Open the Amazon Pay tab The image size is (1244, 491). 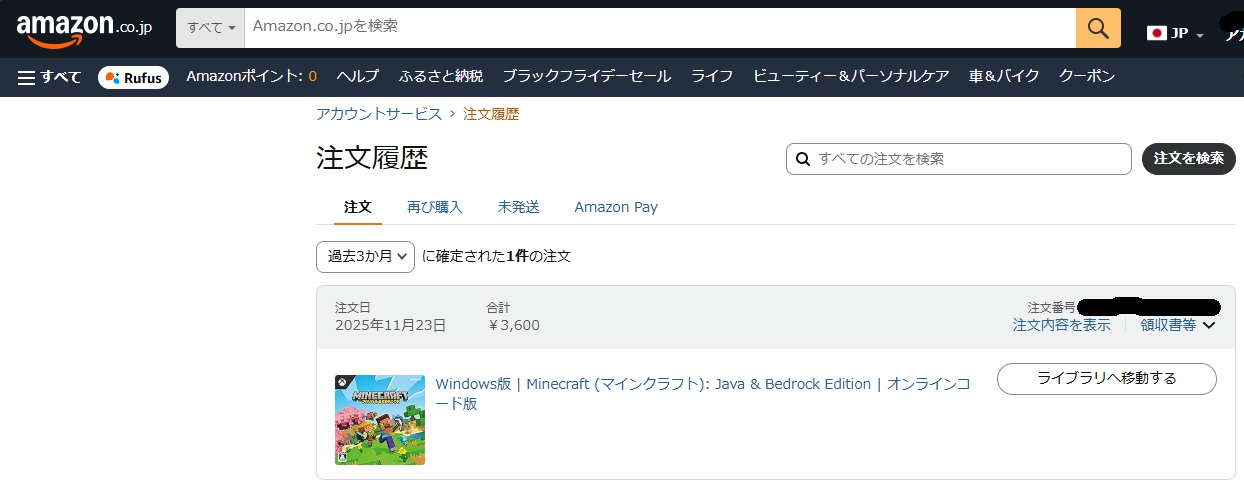pyautogui.click(x=616, y=207)
